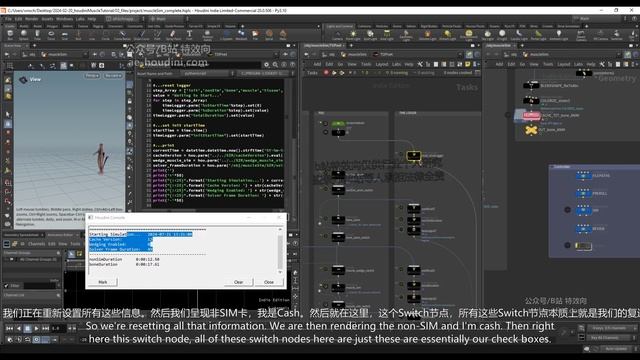Add a Volume Light from the shelf
Viewport: 640px width, 360px height.
click(427, 35)
